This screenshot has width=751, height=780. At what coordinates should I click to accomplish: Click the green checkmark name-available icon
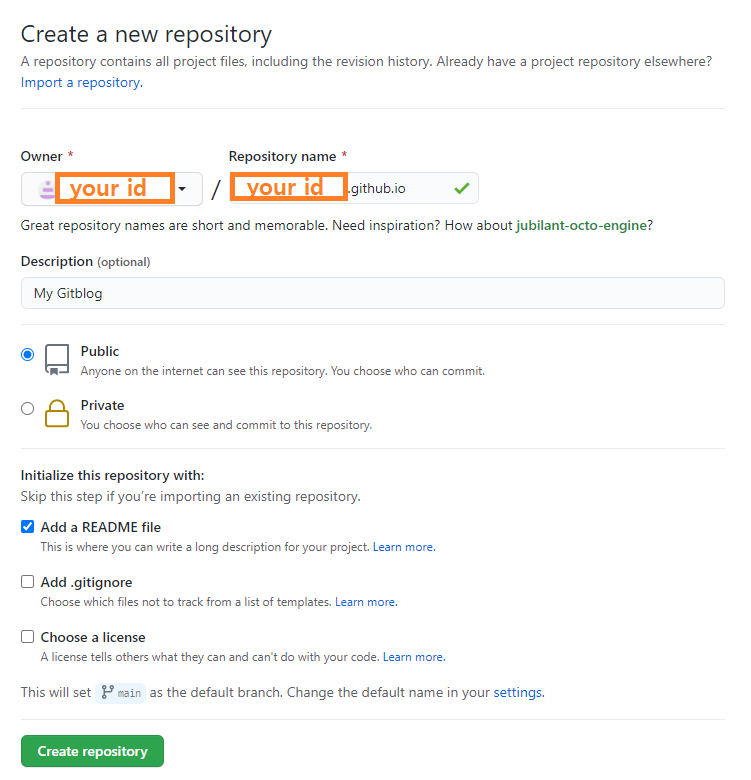pyautogui.click(x=462, y=188)
